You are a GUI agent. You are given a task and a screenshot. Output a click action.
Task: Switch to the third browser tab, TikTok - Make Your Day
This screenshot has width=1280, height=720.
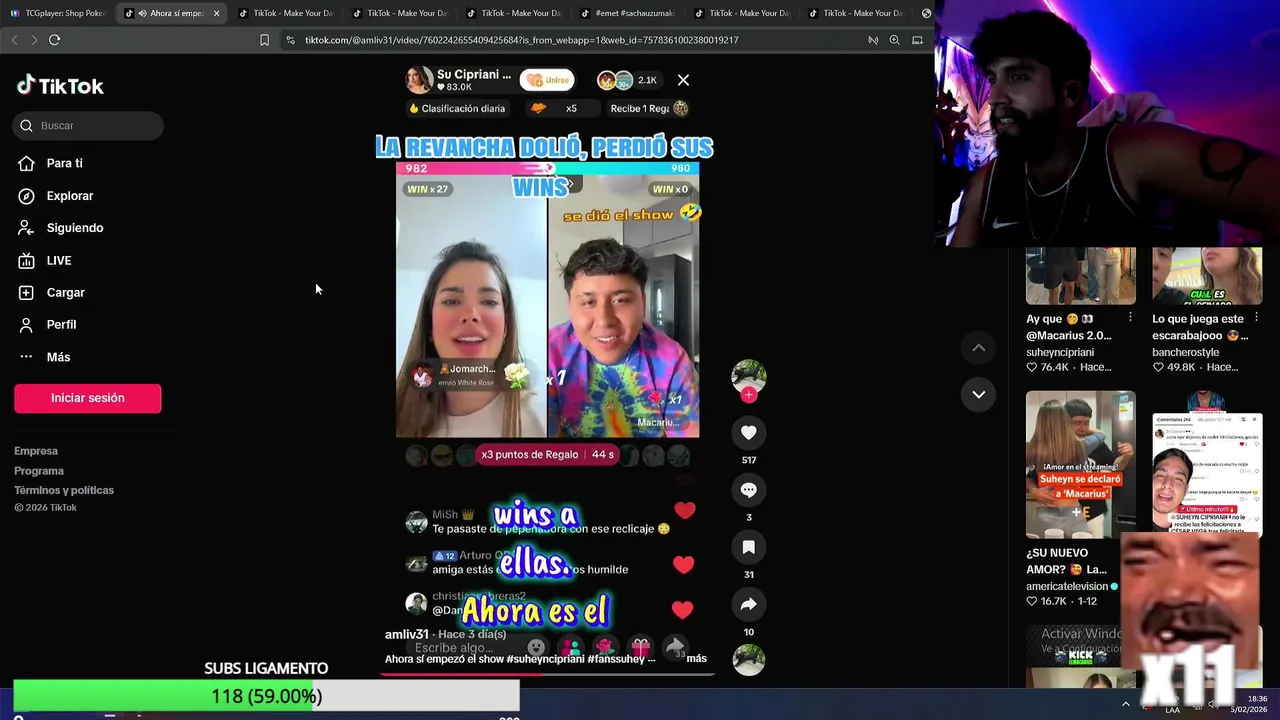(286, 13)
